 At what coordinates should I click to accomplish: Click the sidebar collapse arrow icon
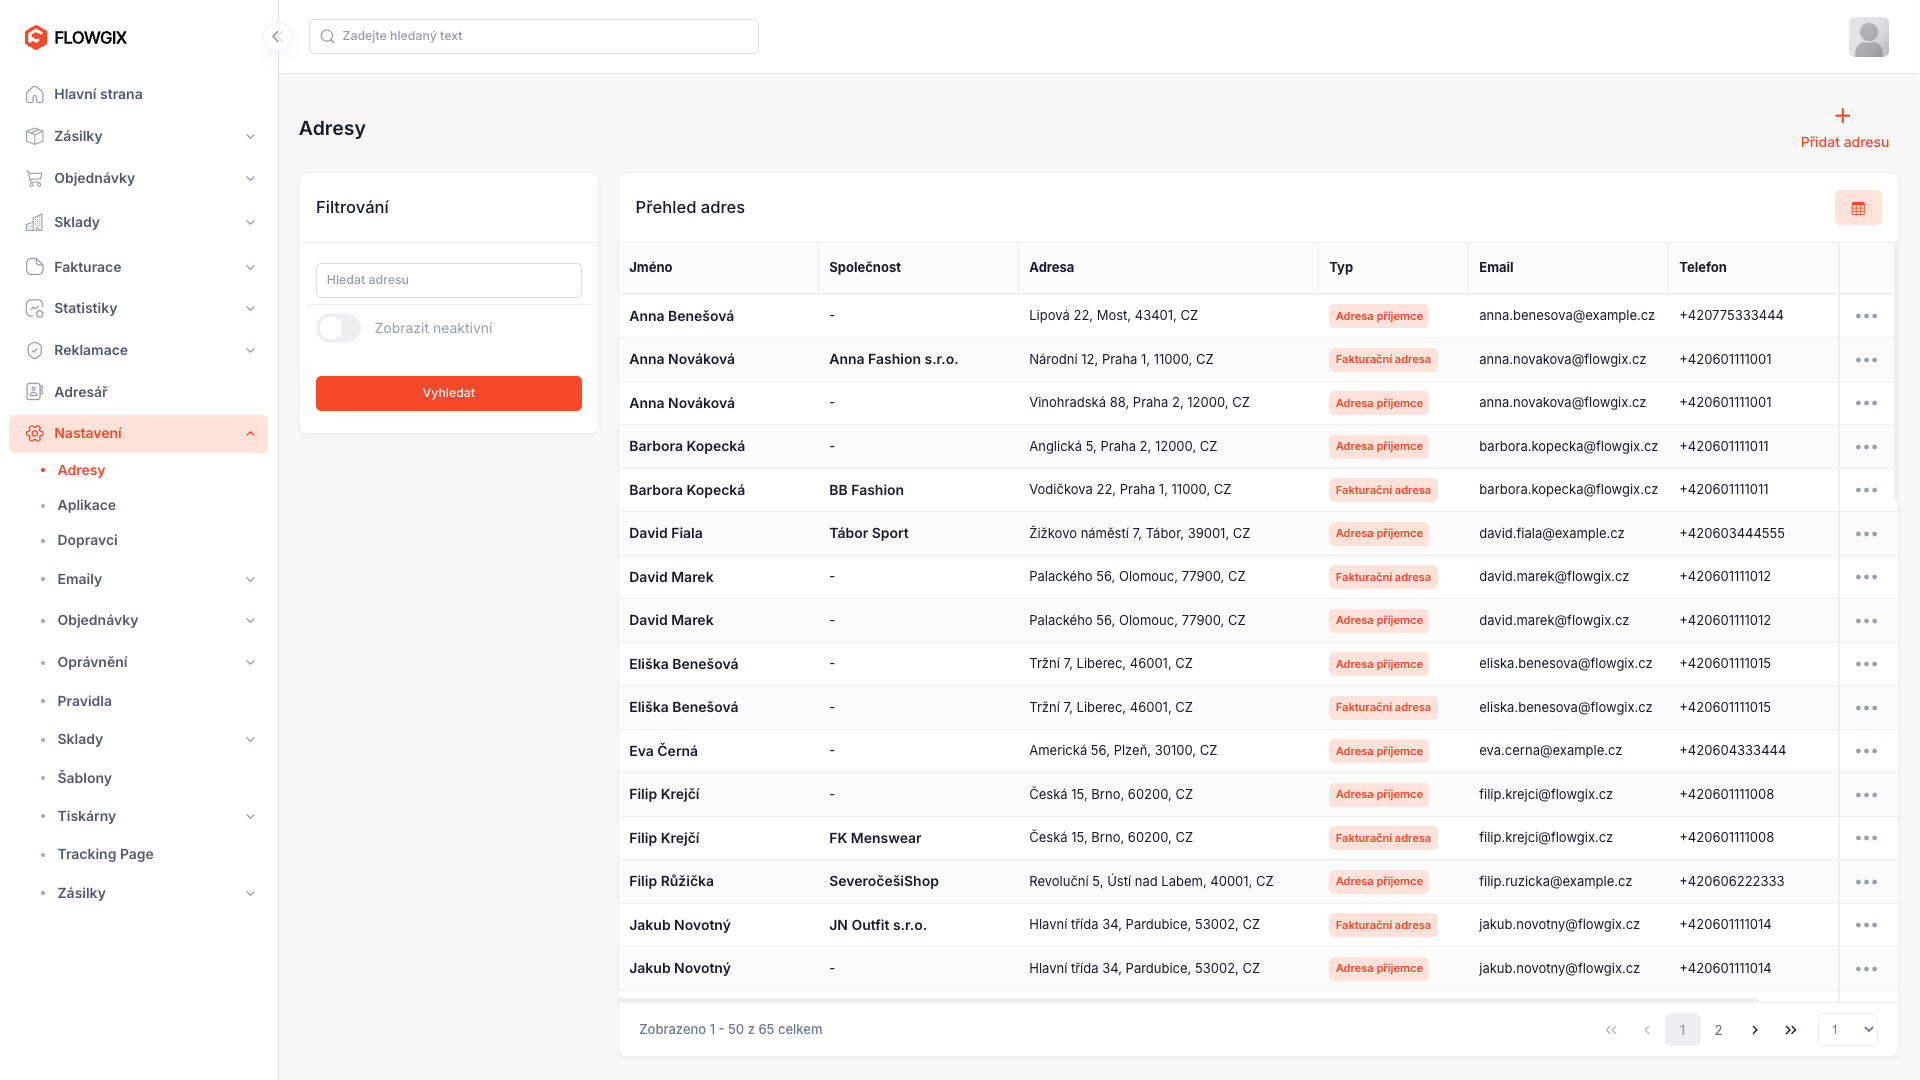tap(277, 37)
